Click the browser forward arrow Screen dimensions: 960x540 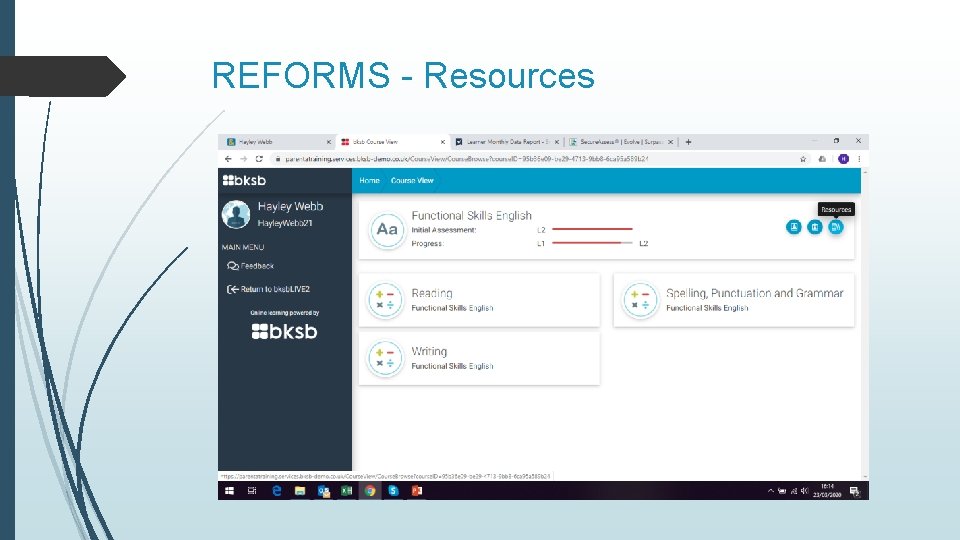tap(243, 159)
